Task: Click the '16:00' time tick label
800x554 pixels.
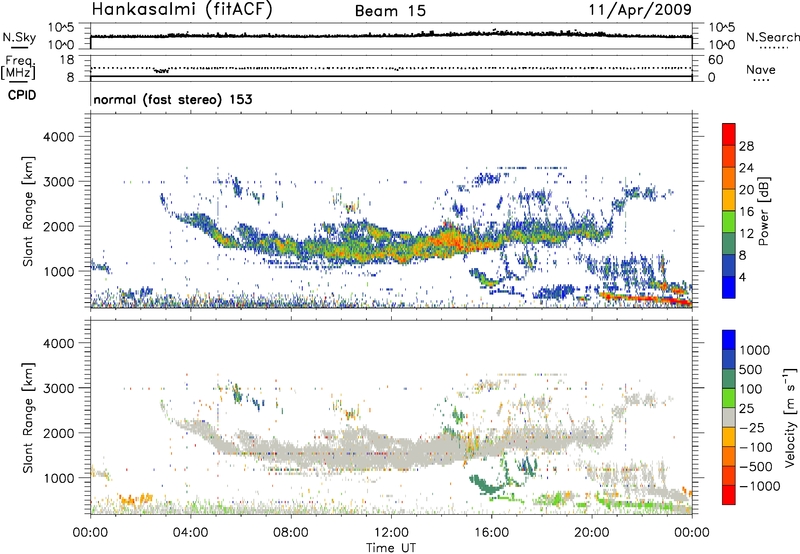Action: [x=491, y=533]
